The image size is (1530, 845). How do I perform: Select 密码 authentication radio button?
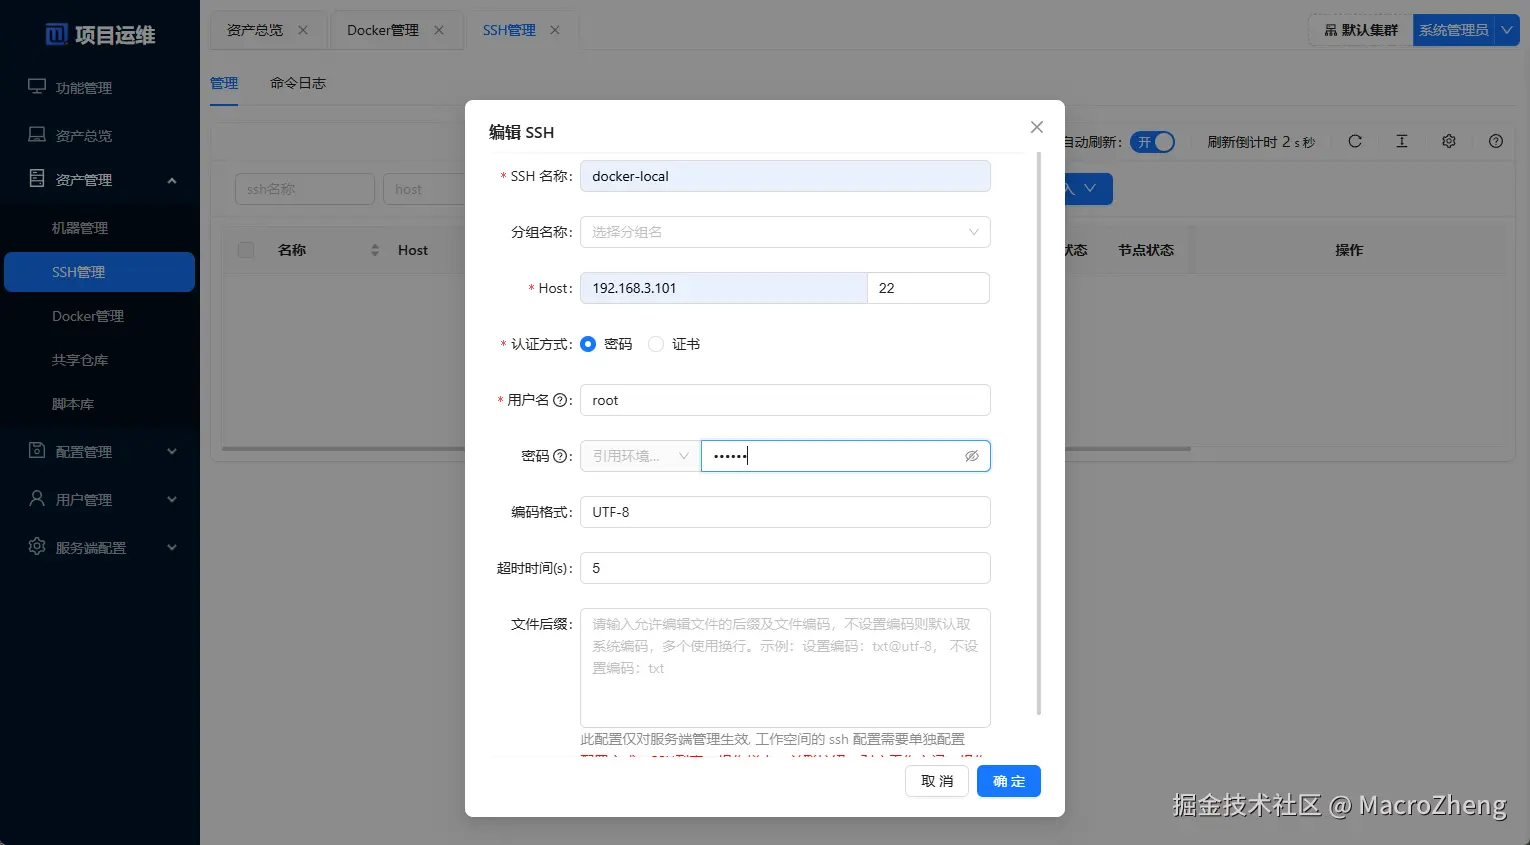tap(588, 344)
